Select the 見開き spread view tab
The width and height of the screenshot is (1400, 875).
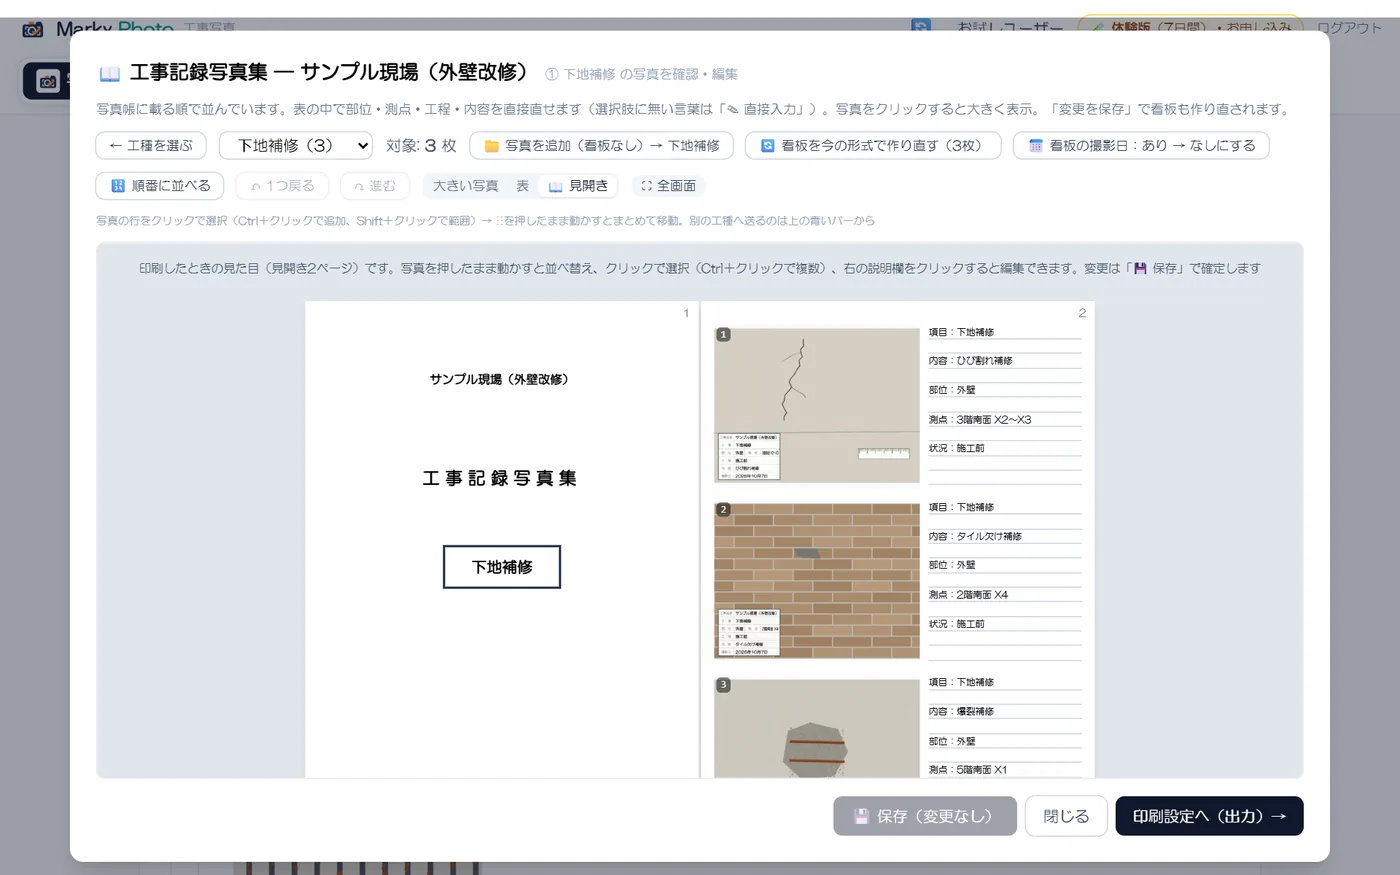[577, 186]
